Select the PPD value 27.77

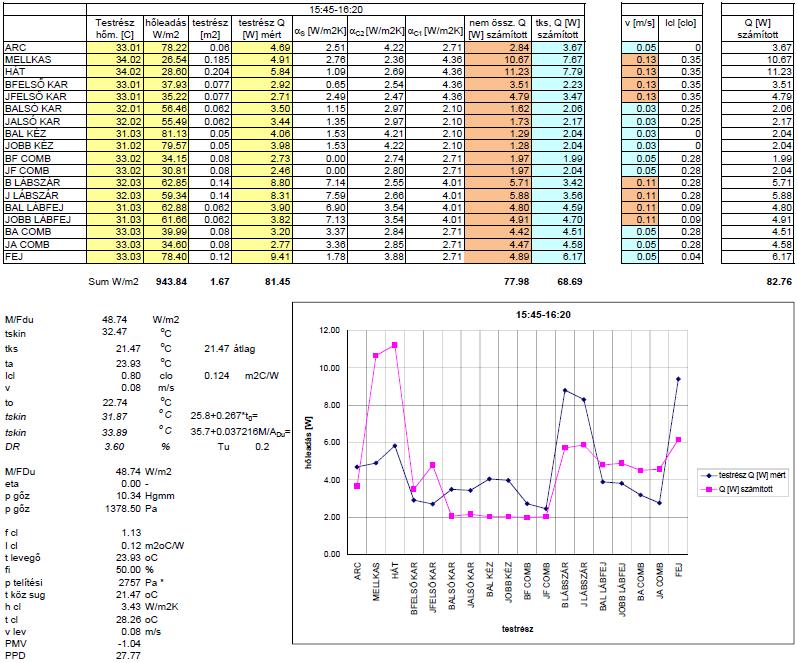click(x=128, y=656)
